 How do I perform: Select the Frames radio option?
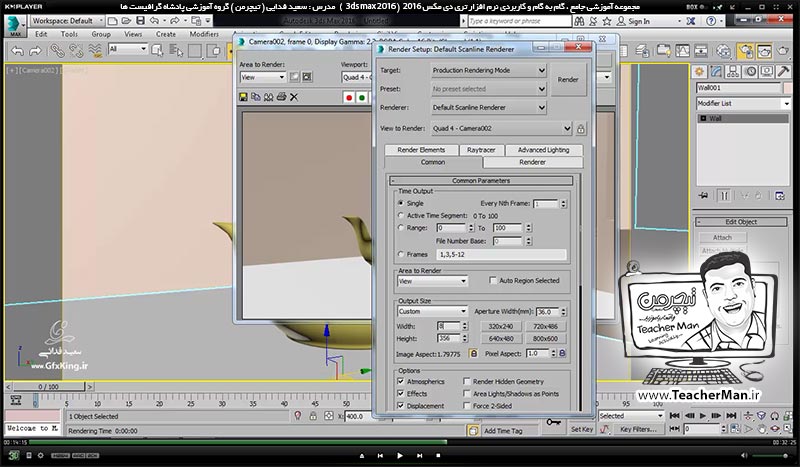401,254
